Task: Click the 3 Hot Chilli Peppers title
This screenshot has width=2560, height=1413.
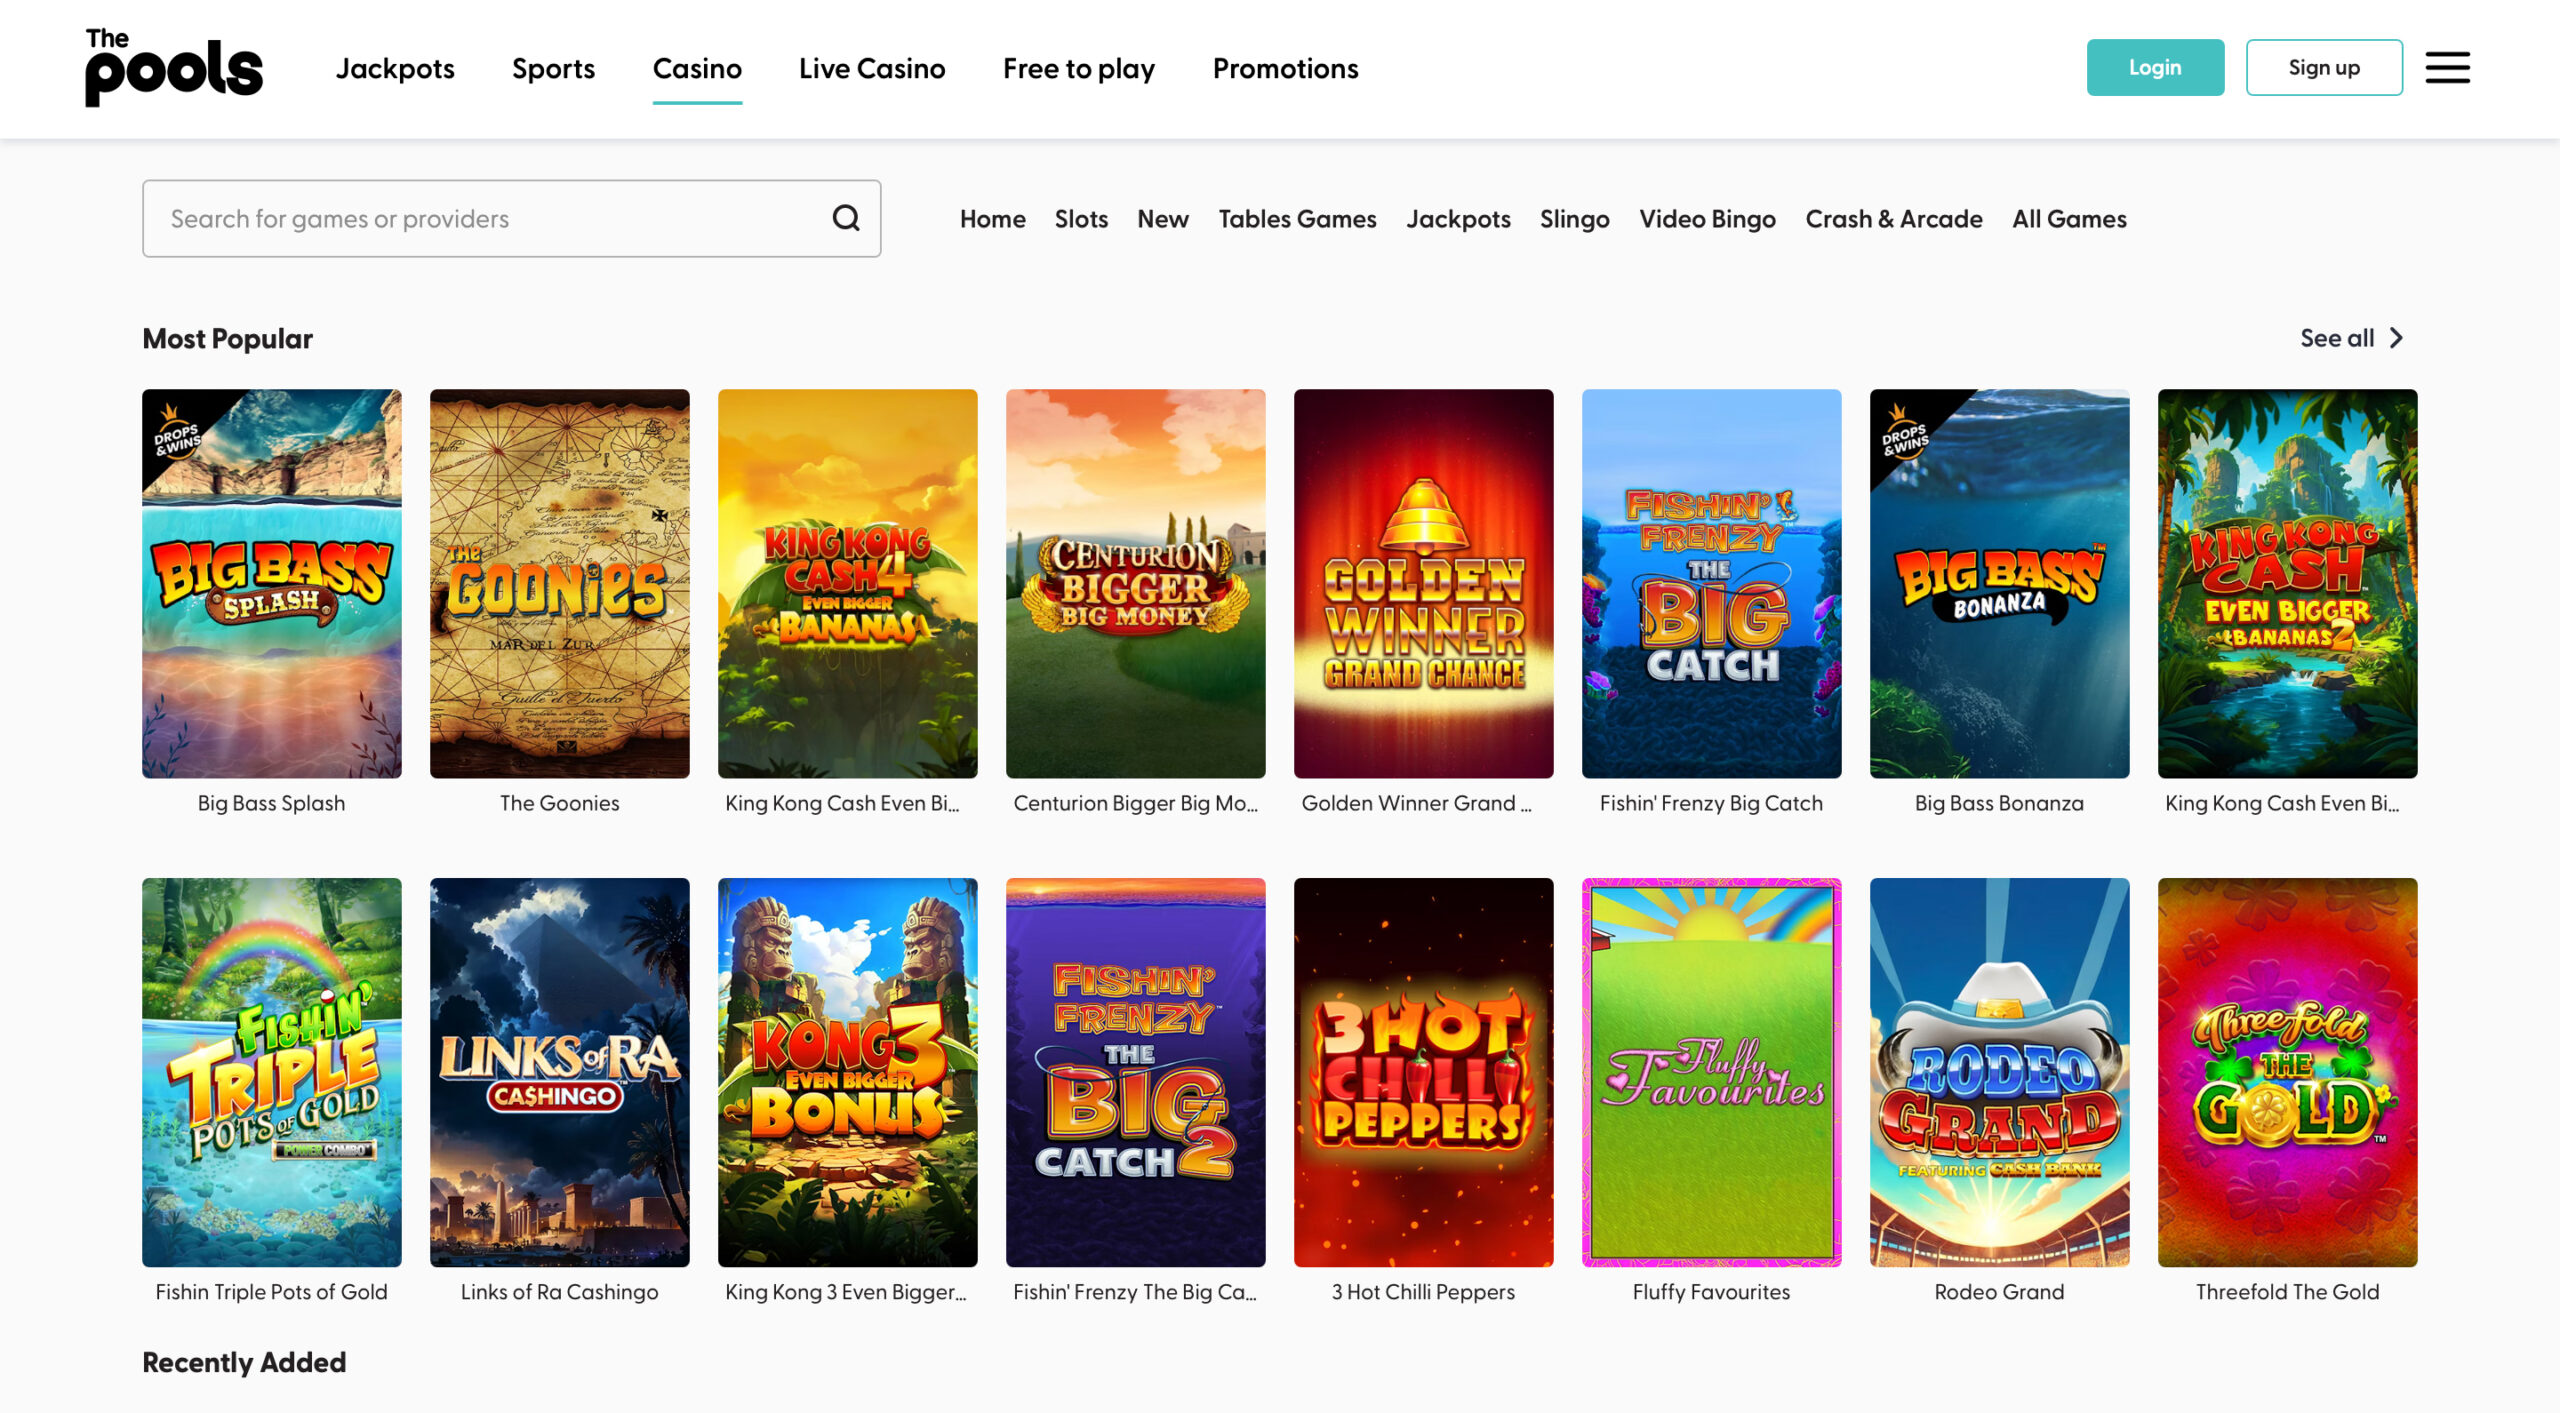Action: pos(1423,1292)
